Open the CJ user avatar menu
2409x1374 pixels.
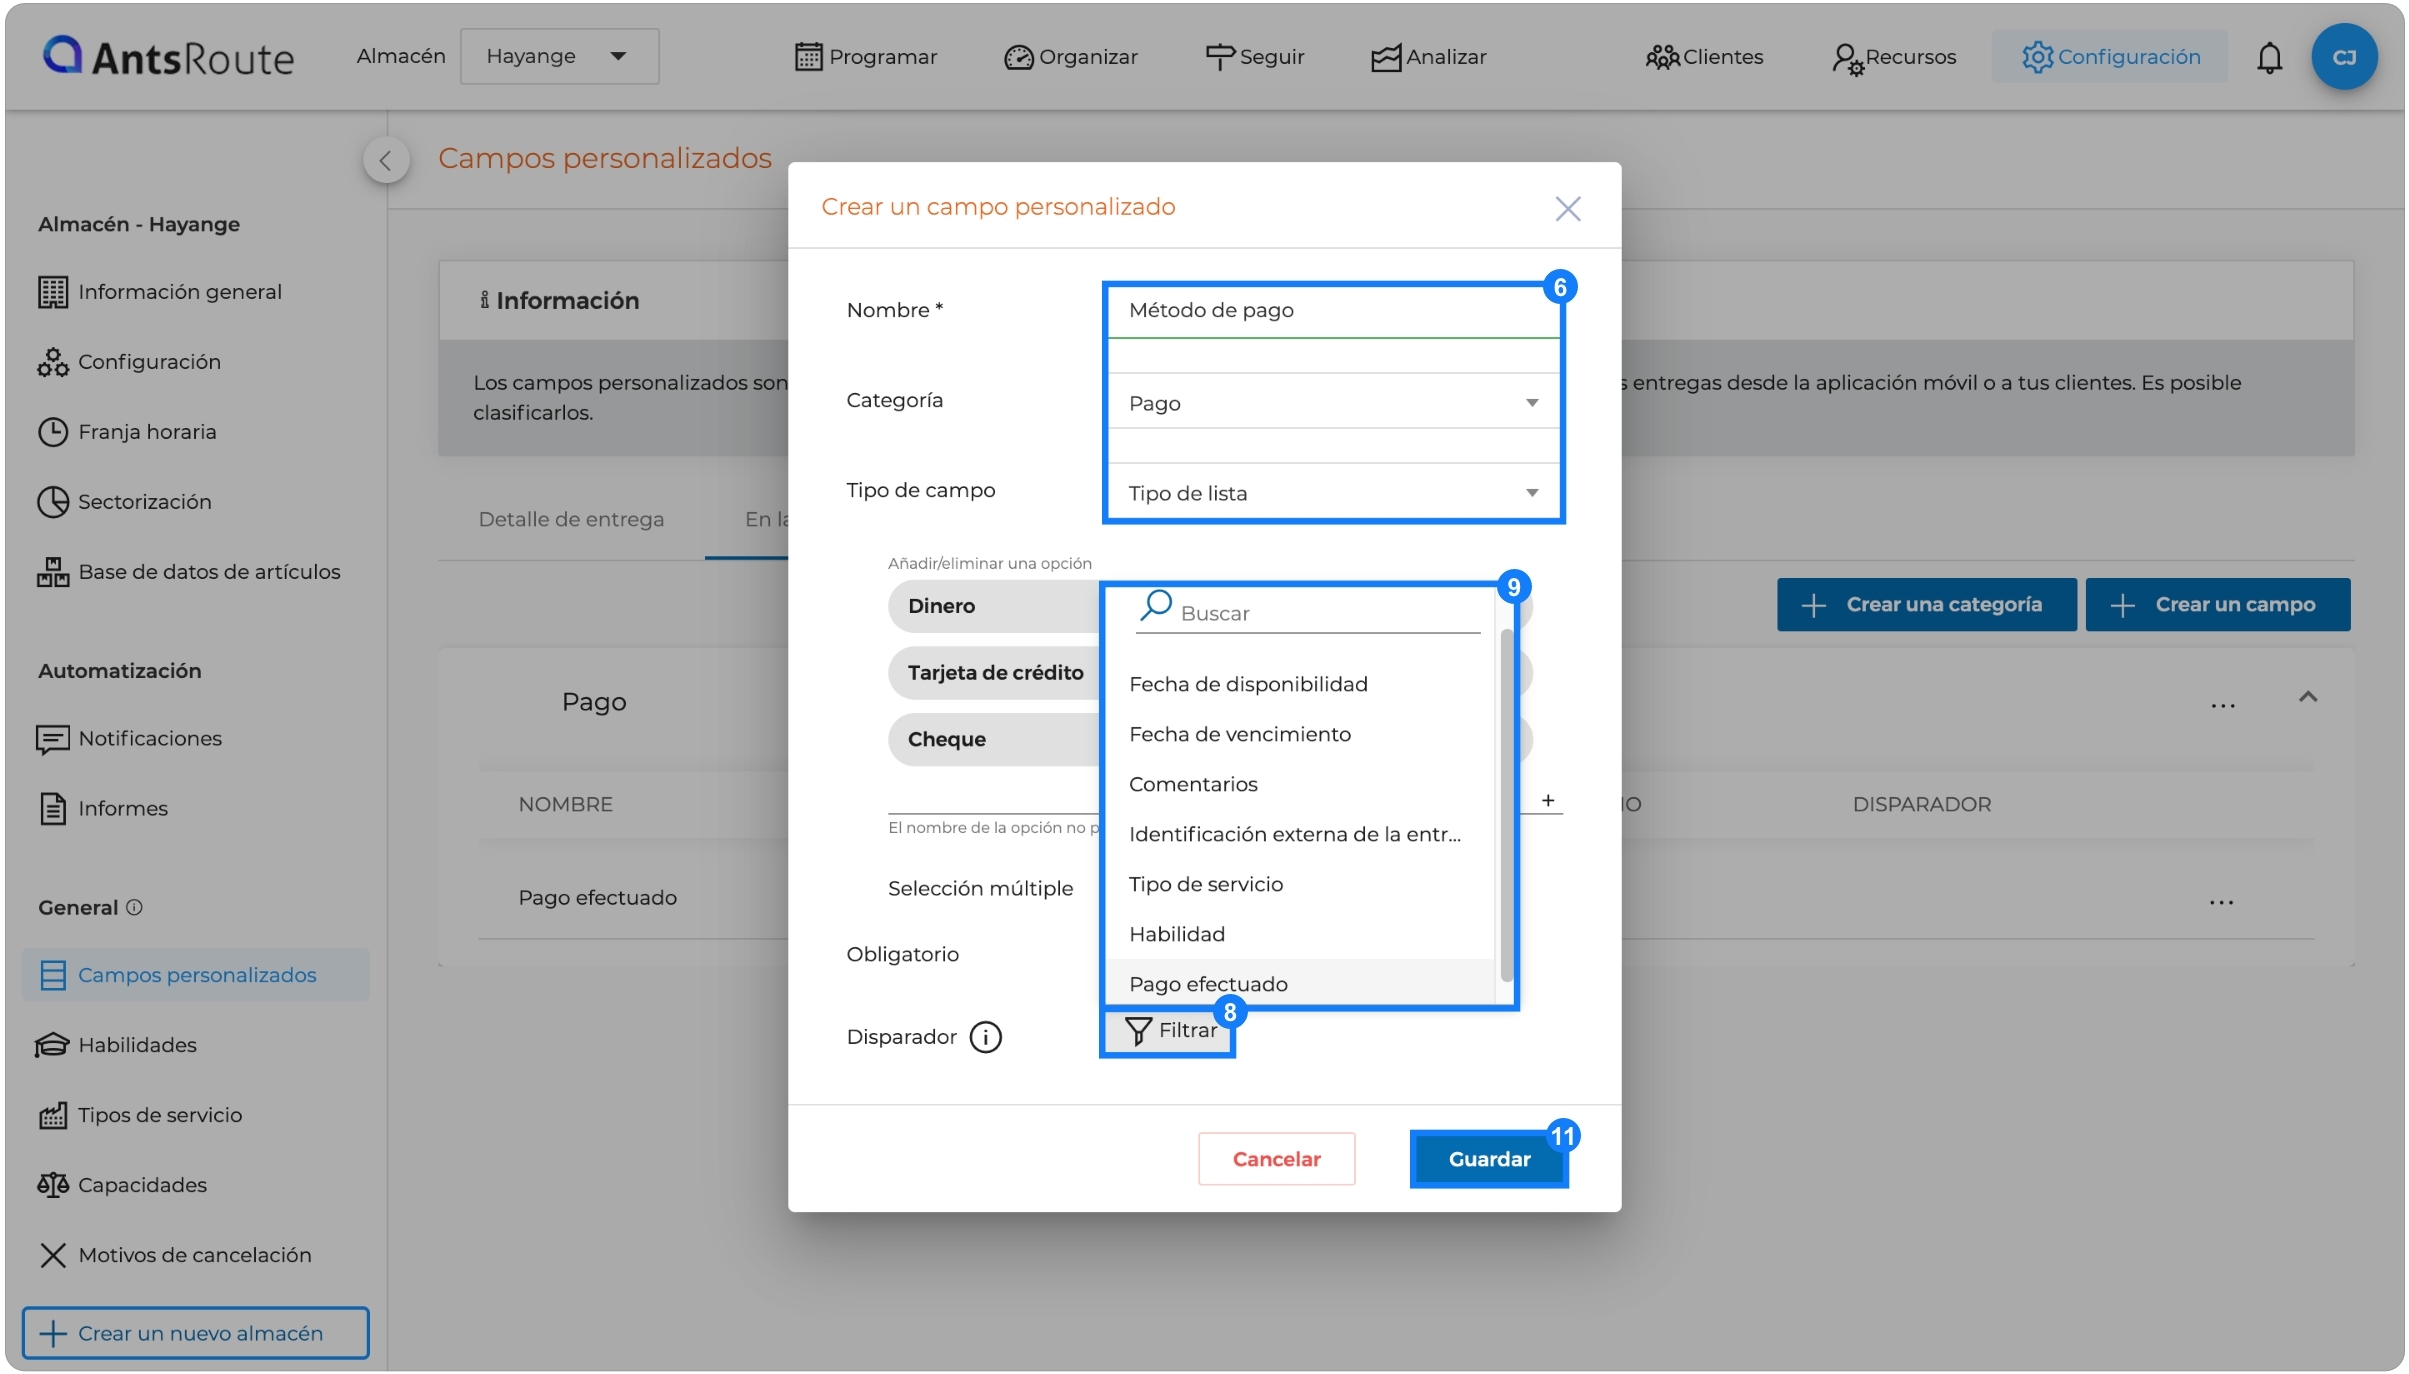pyautogui.click(x=2344, y=57)
